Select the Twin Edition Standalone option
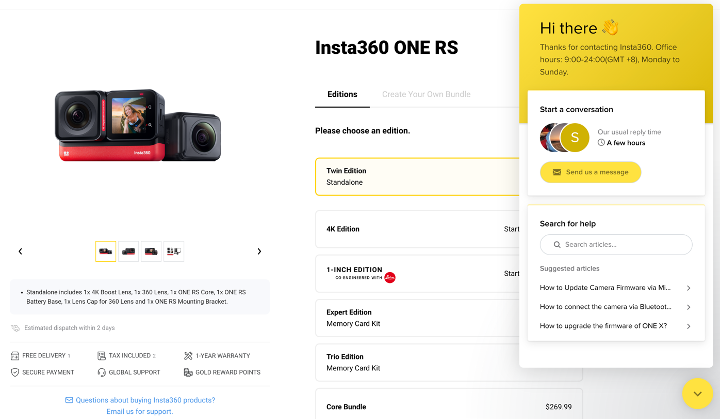Viewport: 720px width, 420px height. point(415,176)
